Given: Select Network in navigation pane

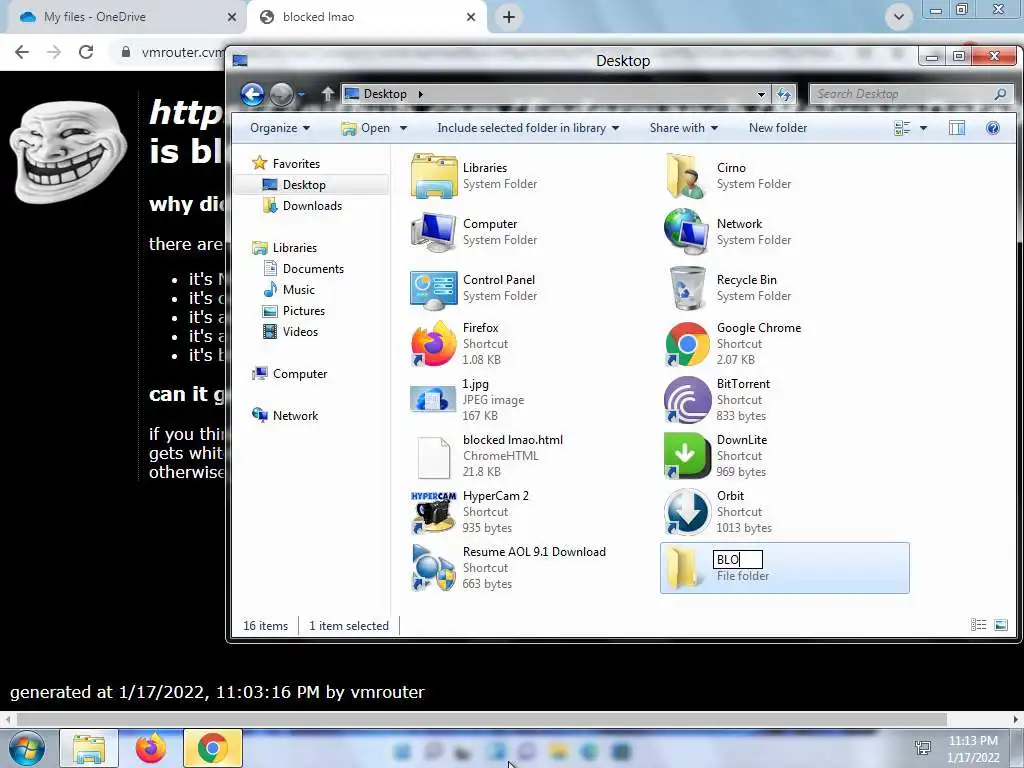Looking at the screenshot, I should tap(285, 415).
